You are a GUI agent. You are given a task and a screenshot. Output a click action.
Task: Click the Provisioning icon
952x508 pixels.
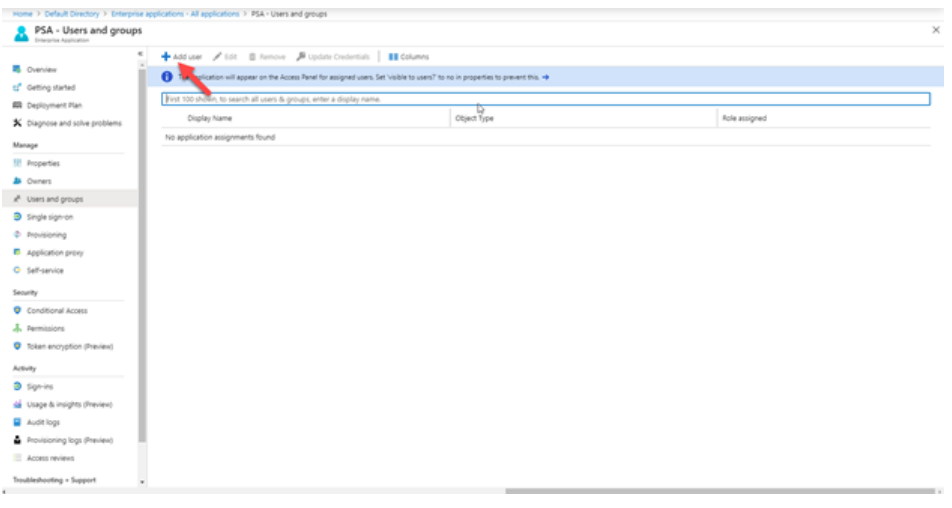[17, 234]
